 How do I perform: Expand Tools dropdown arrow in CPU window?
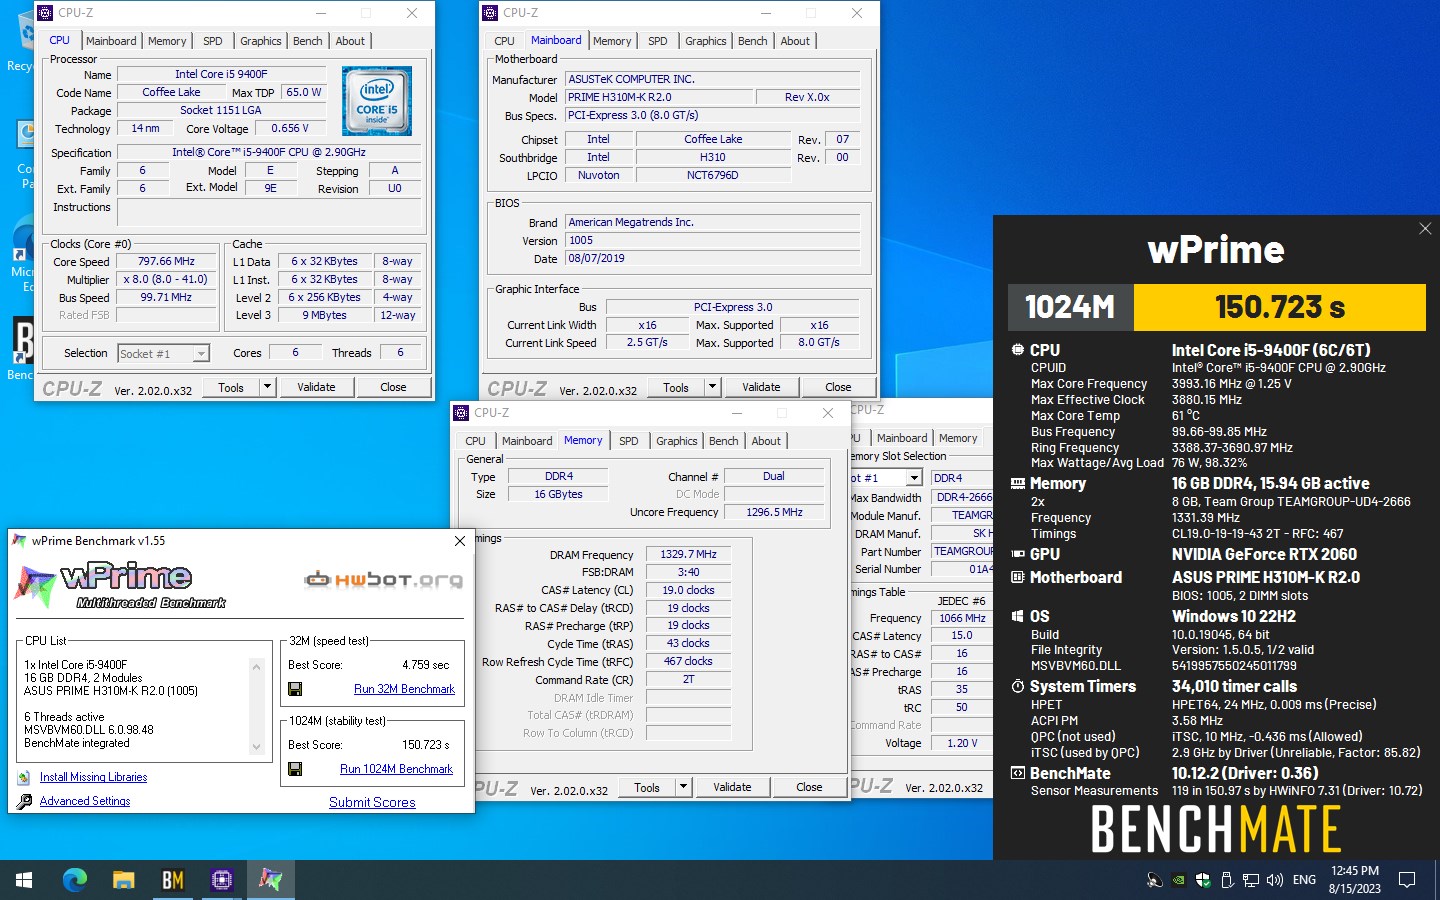[x=267, y=387]
